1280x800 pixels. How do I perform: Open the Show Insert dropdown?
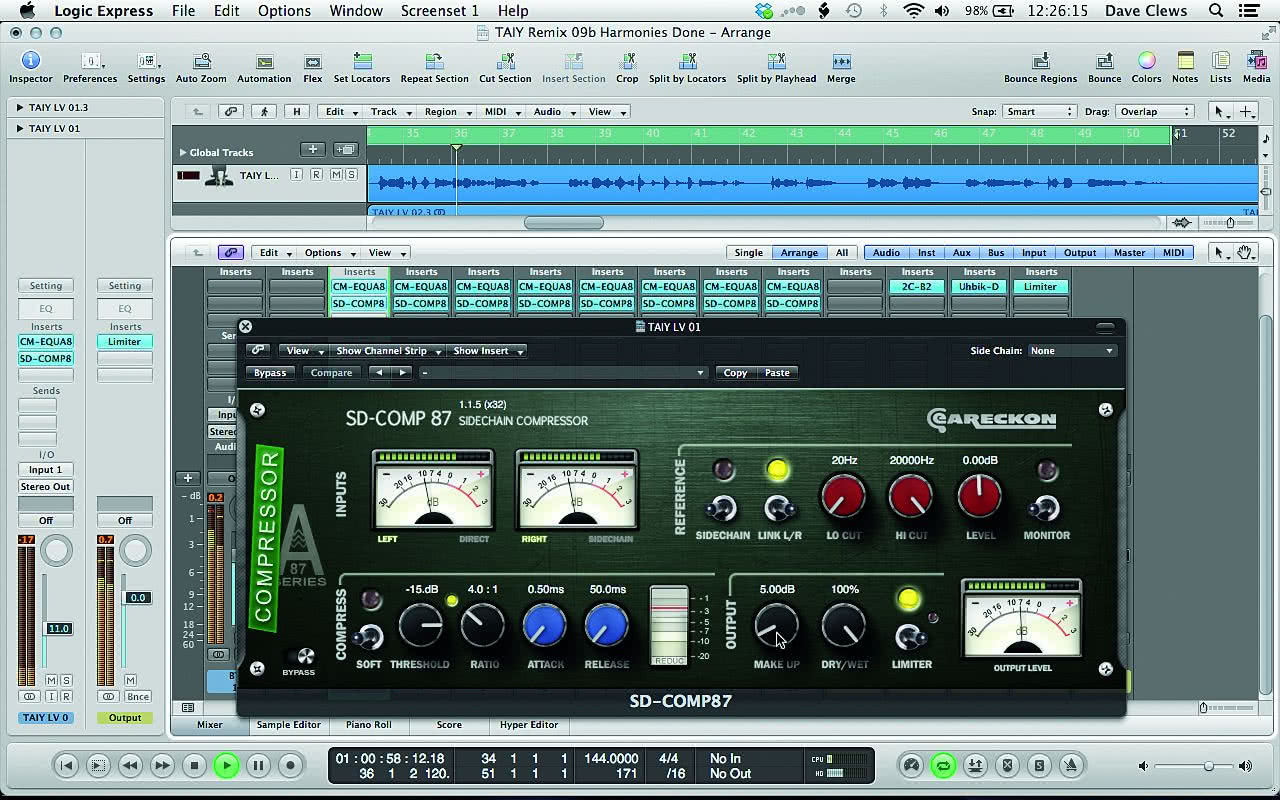[x=488, y=351]
